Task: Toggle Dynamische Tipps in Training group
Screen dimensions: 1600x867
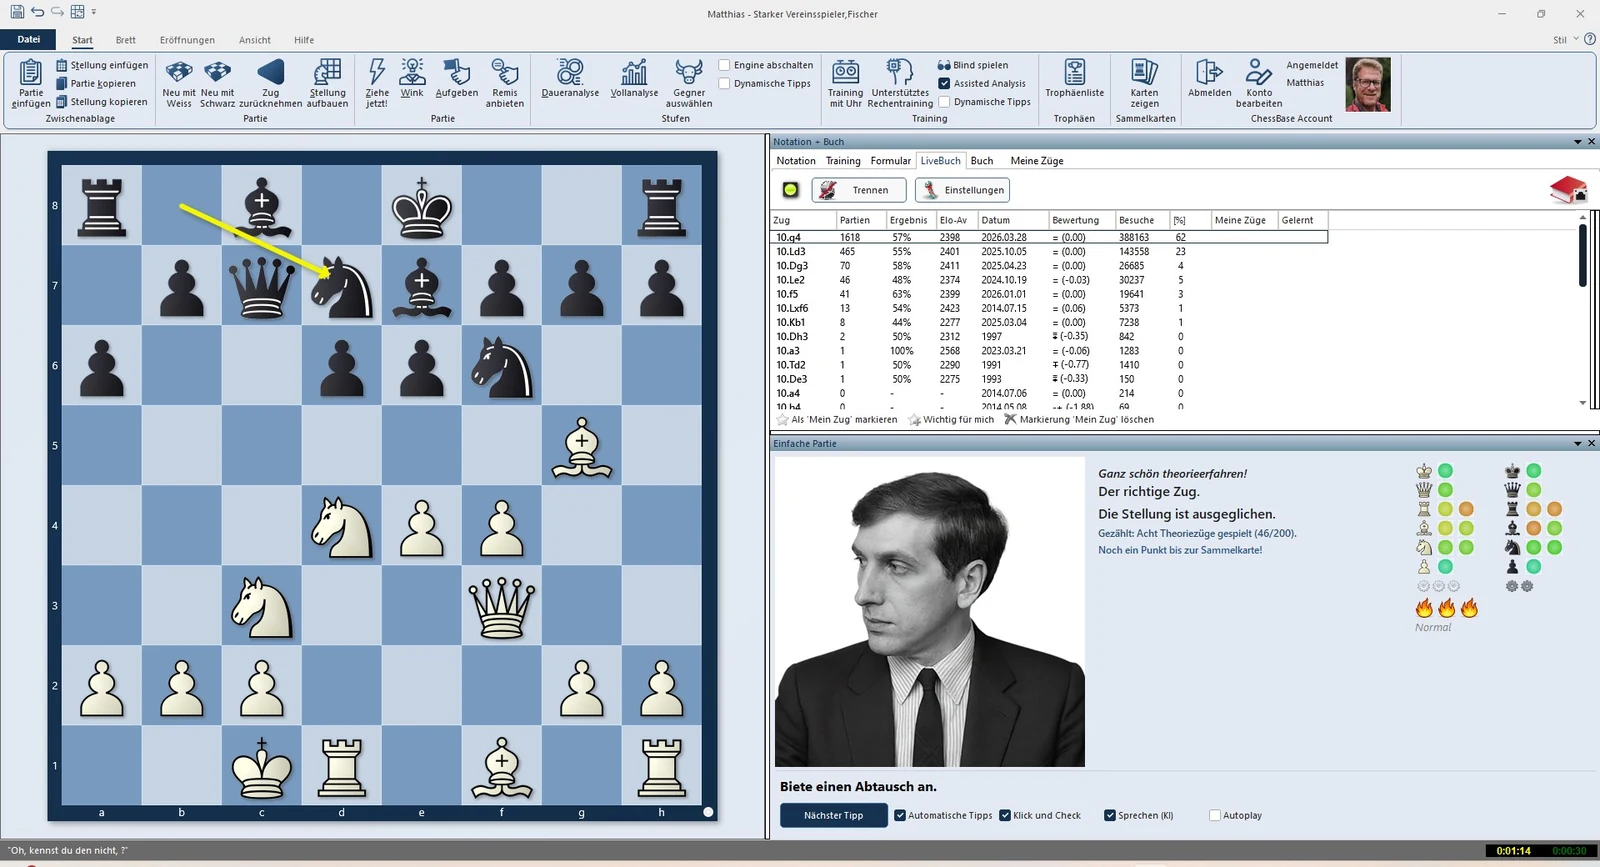Action: point(944,101)
